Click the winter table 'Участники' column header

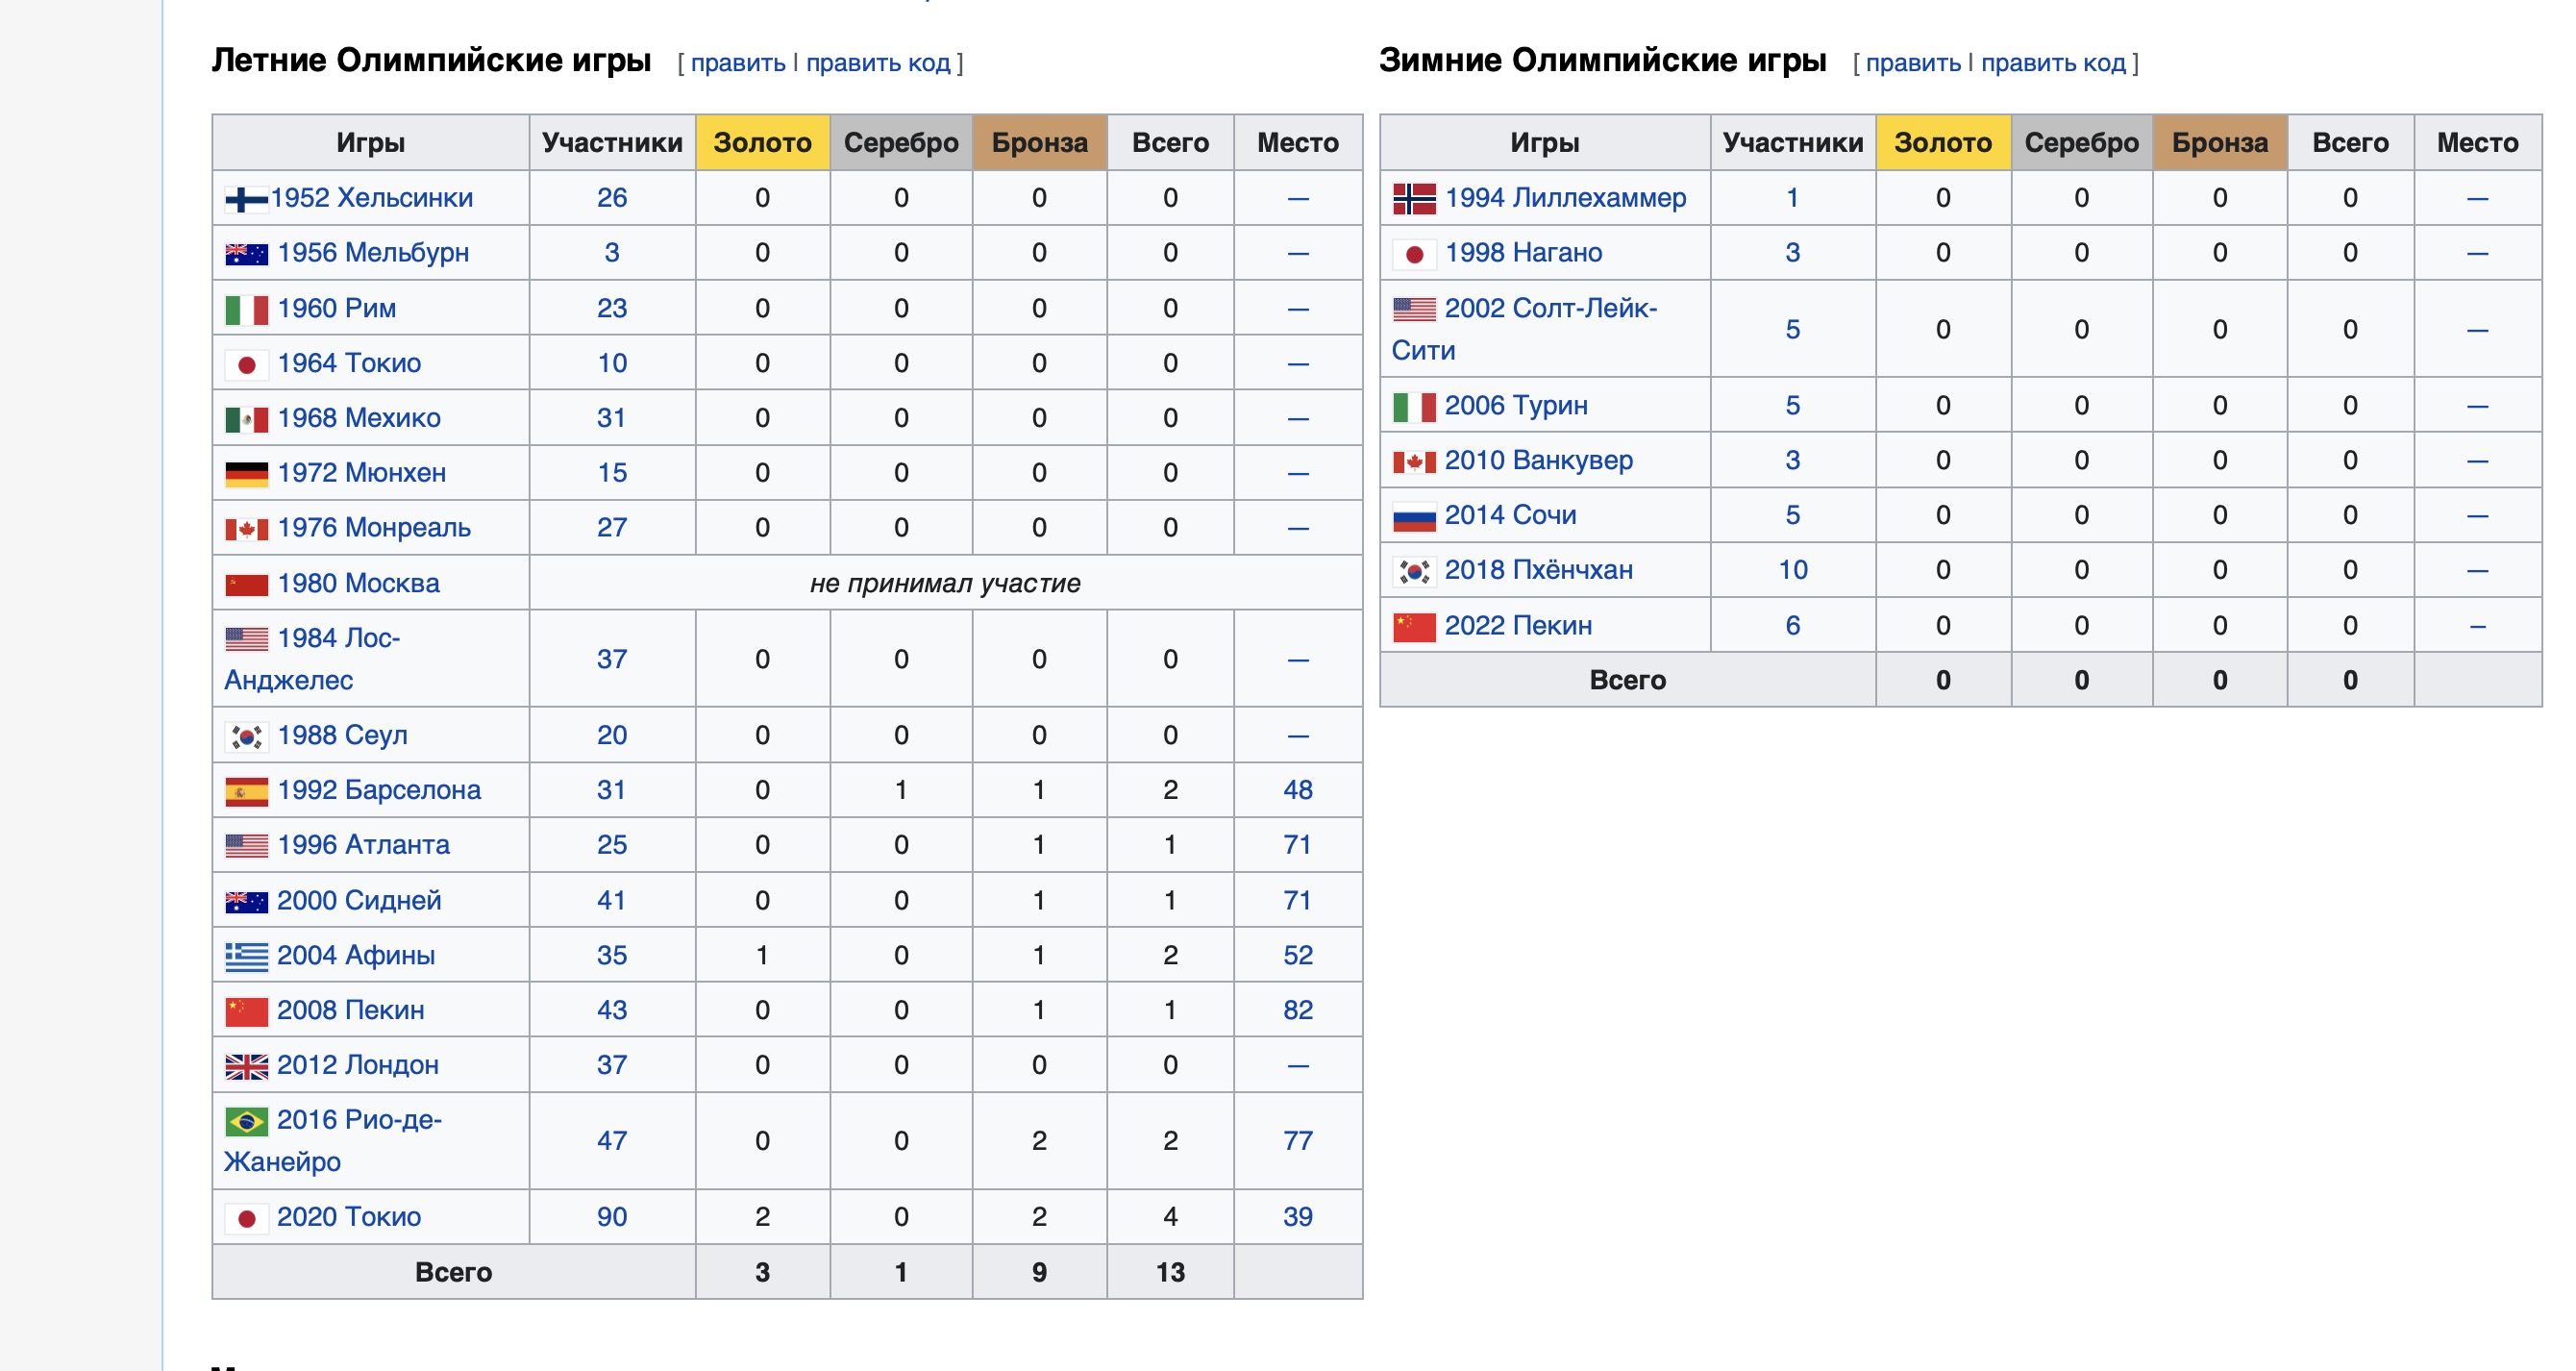(x=1793, y=143)
